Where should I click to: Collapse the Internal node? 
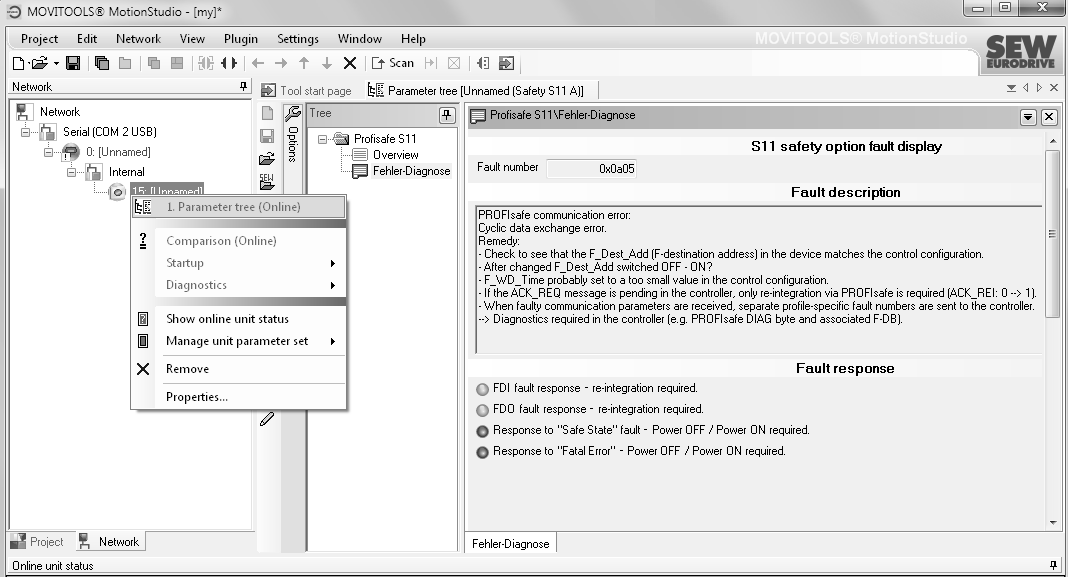[71, 172]
